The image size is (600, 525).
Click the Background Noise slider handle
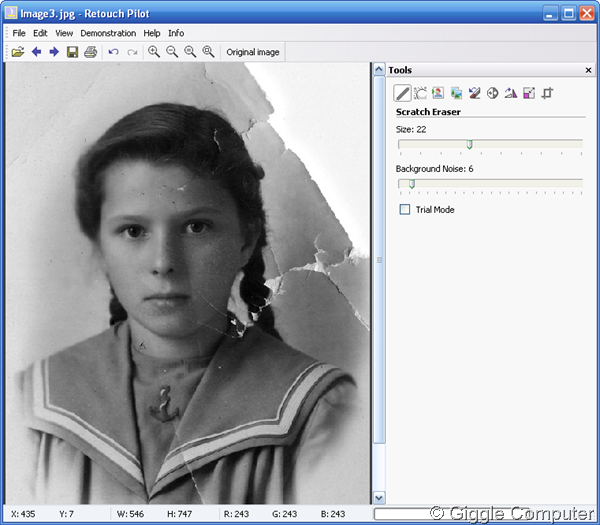tap(411, 184)
